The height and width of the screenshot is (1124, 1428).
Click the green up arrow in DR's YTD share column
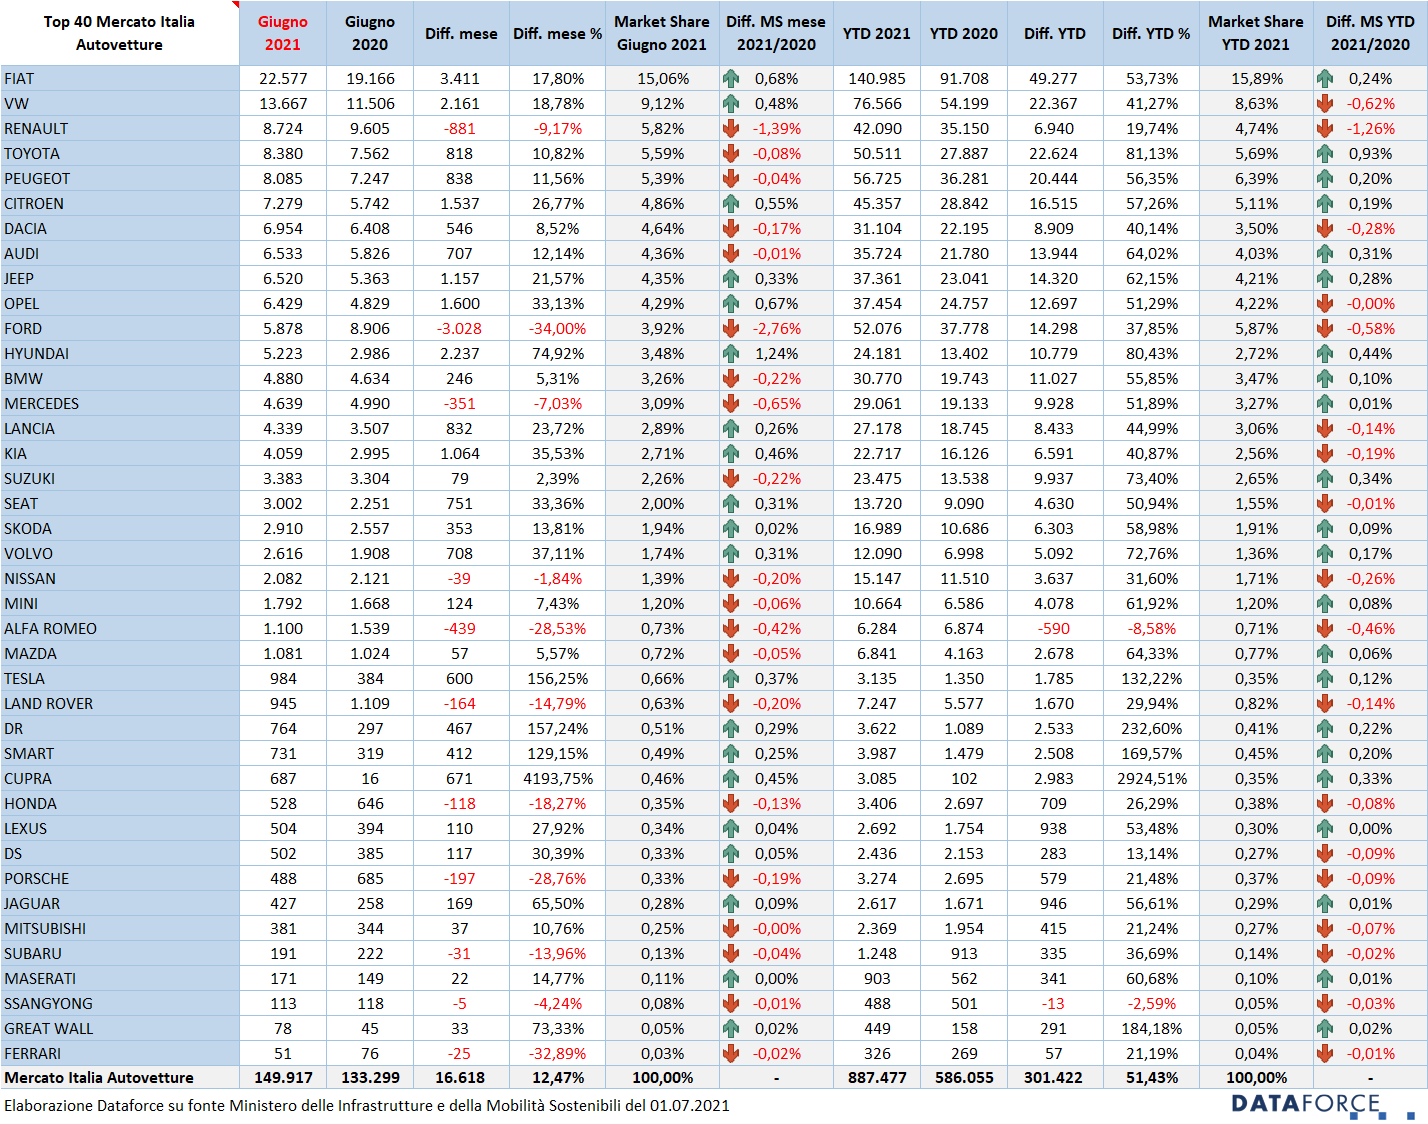pyautogui.click(x=1325, y=728)
